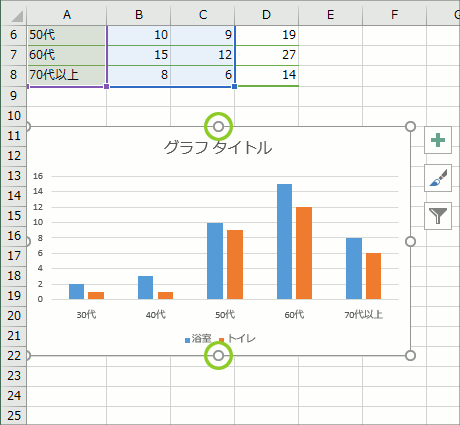This screenshot has width=460, height=425.
Task: Open the Chart Styles paintbrush button
Action: 438,178
